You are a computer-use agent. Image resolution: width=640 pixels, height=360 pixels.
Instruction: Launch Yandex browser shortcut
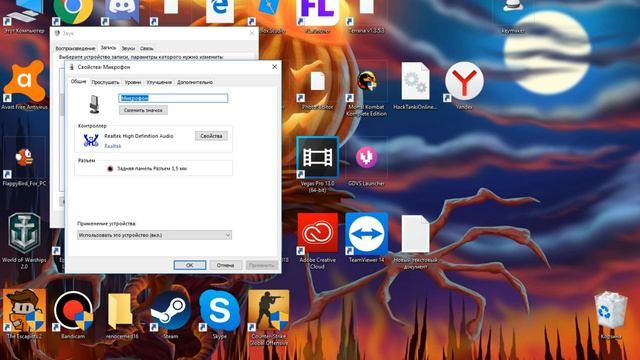click(464, 81)
